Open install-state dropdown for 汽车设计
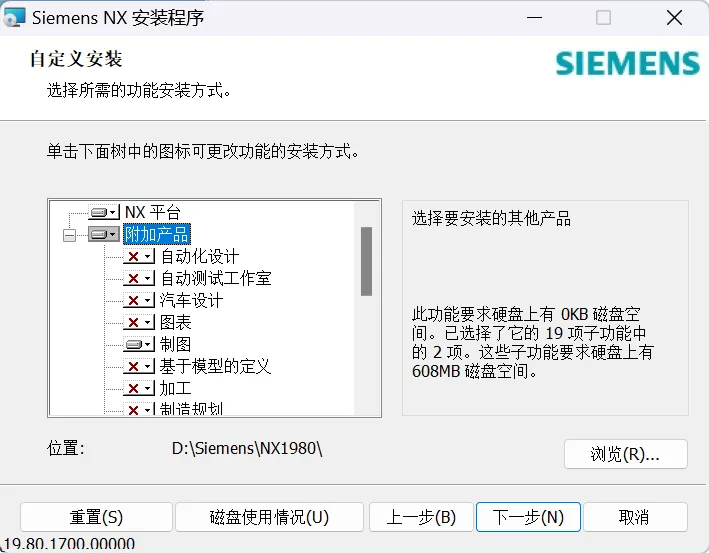This screenshot has width=709, height=553. point(139,300)
